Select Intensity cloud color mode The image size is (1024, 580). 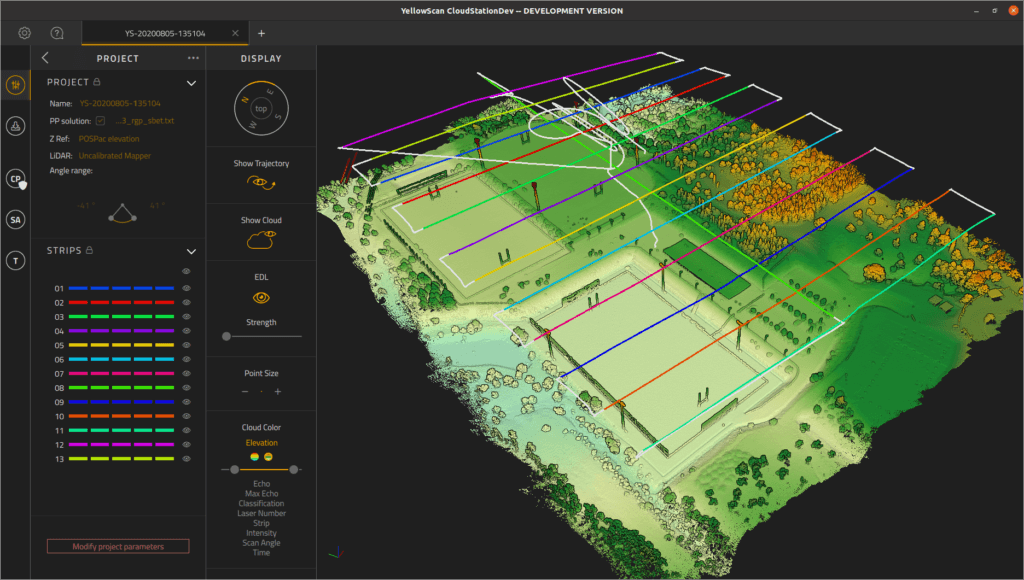point(261,532)
